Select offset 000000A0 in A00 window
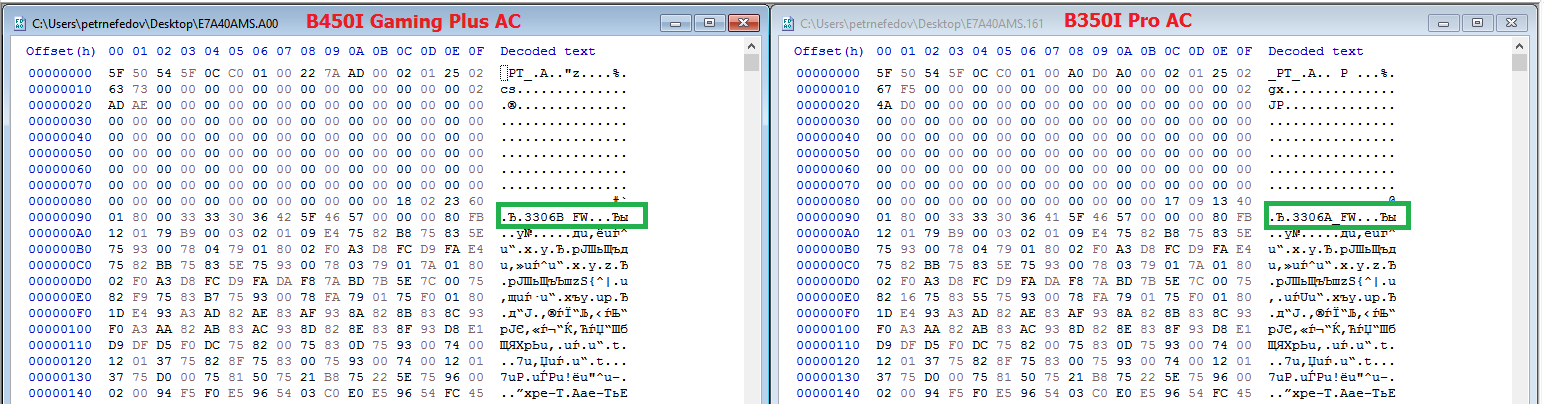1544x404 pixels. point(60,233)
